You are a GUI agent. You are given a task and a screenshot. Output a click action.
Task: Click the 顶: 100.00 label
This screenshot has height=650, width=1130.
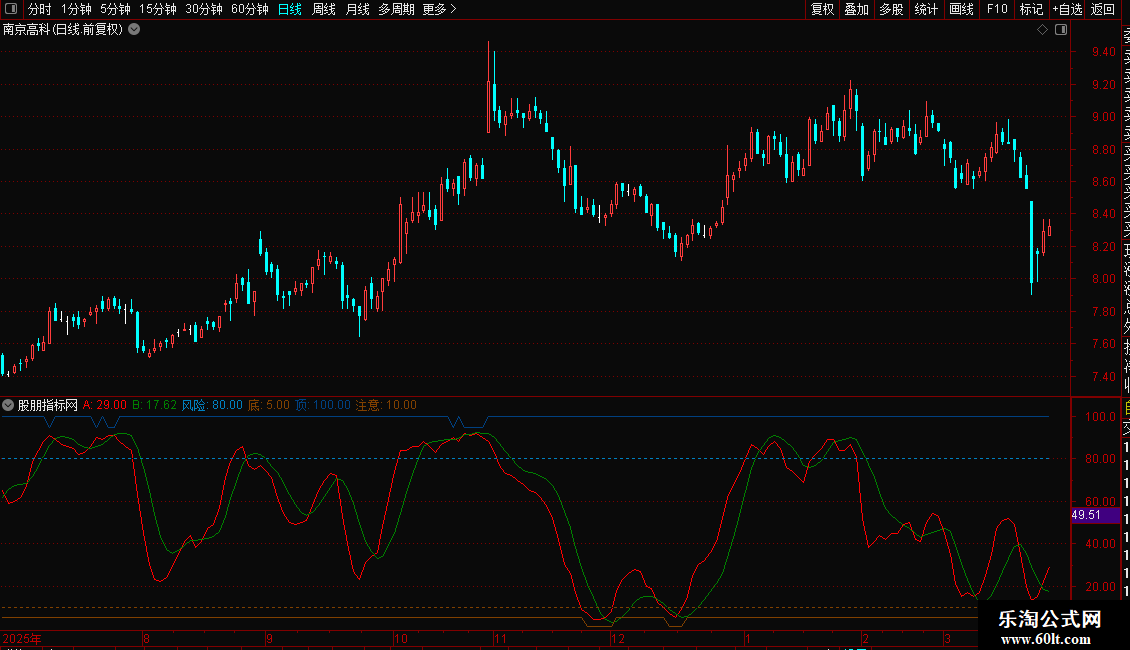pos(323,405)
